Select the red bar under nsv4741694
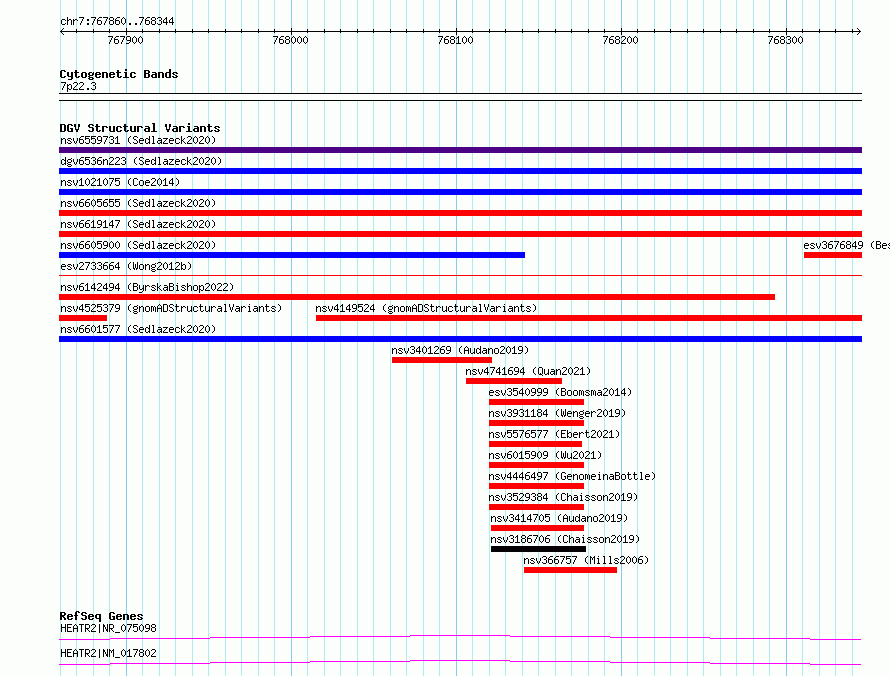 click(514, 381)
